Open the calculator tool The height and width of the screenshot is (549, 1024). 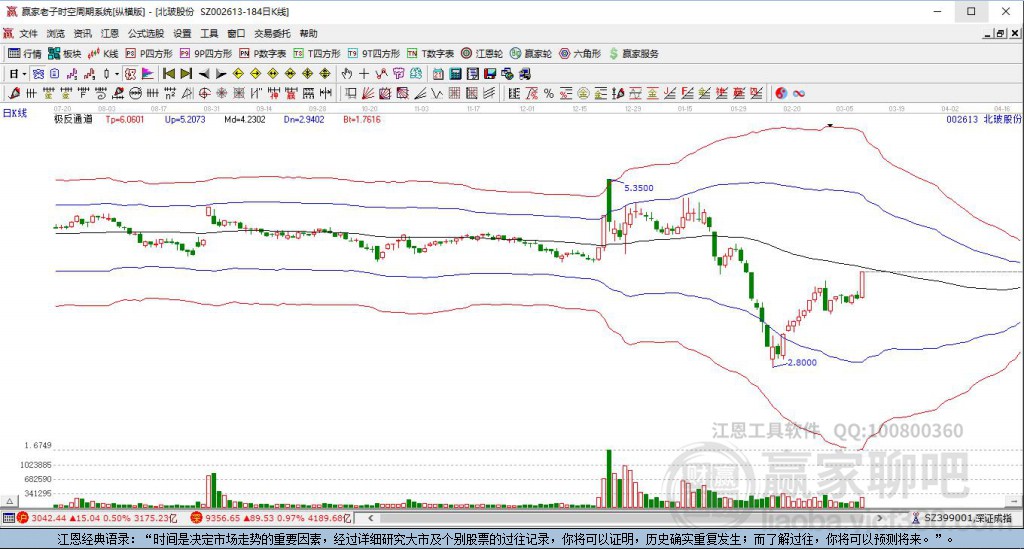[456, 73]
